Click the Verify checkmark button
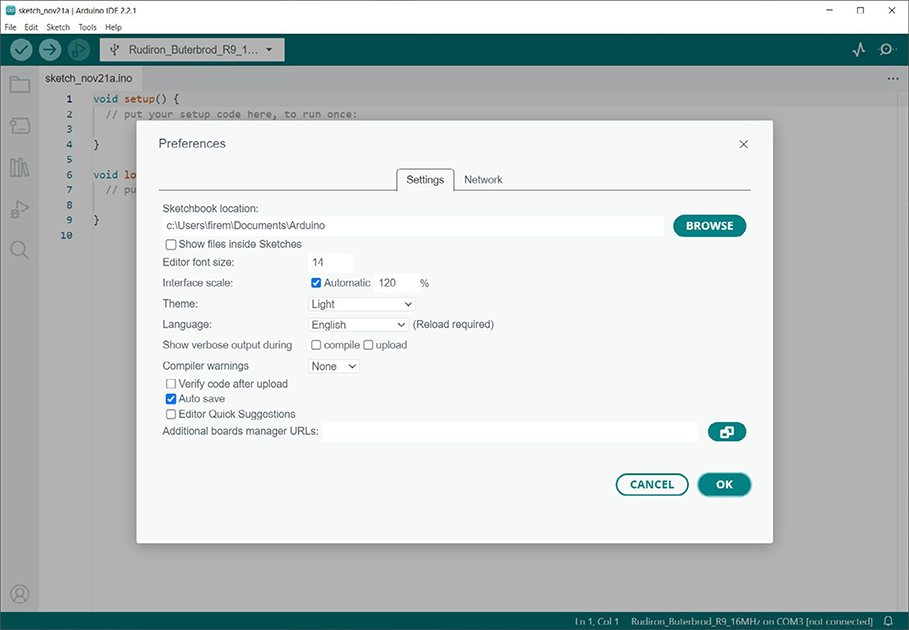Image resolution: width=909 pixels, height=630 pixels. [x=21, y=50]
